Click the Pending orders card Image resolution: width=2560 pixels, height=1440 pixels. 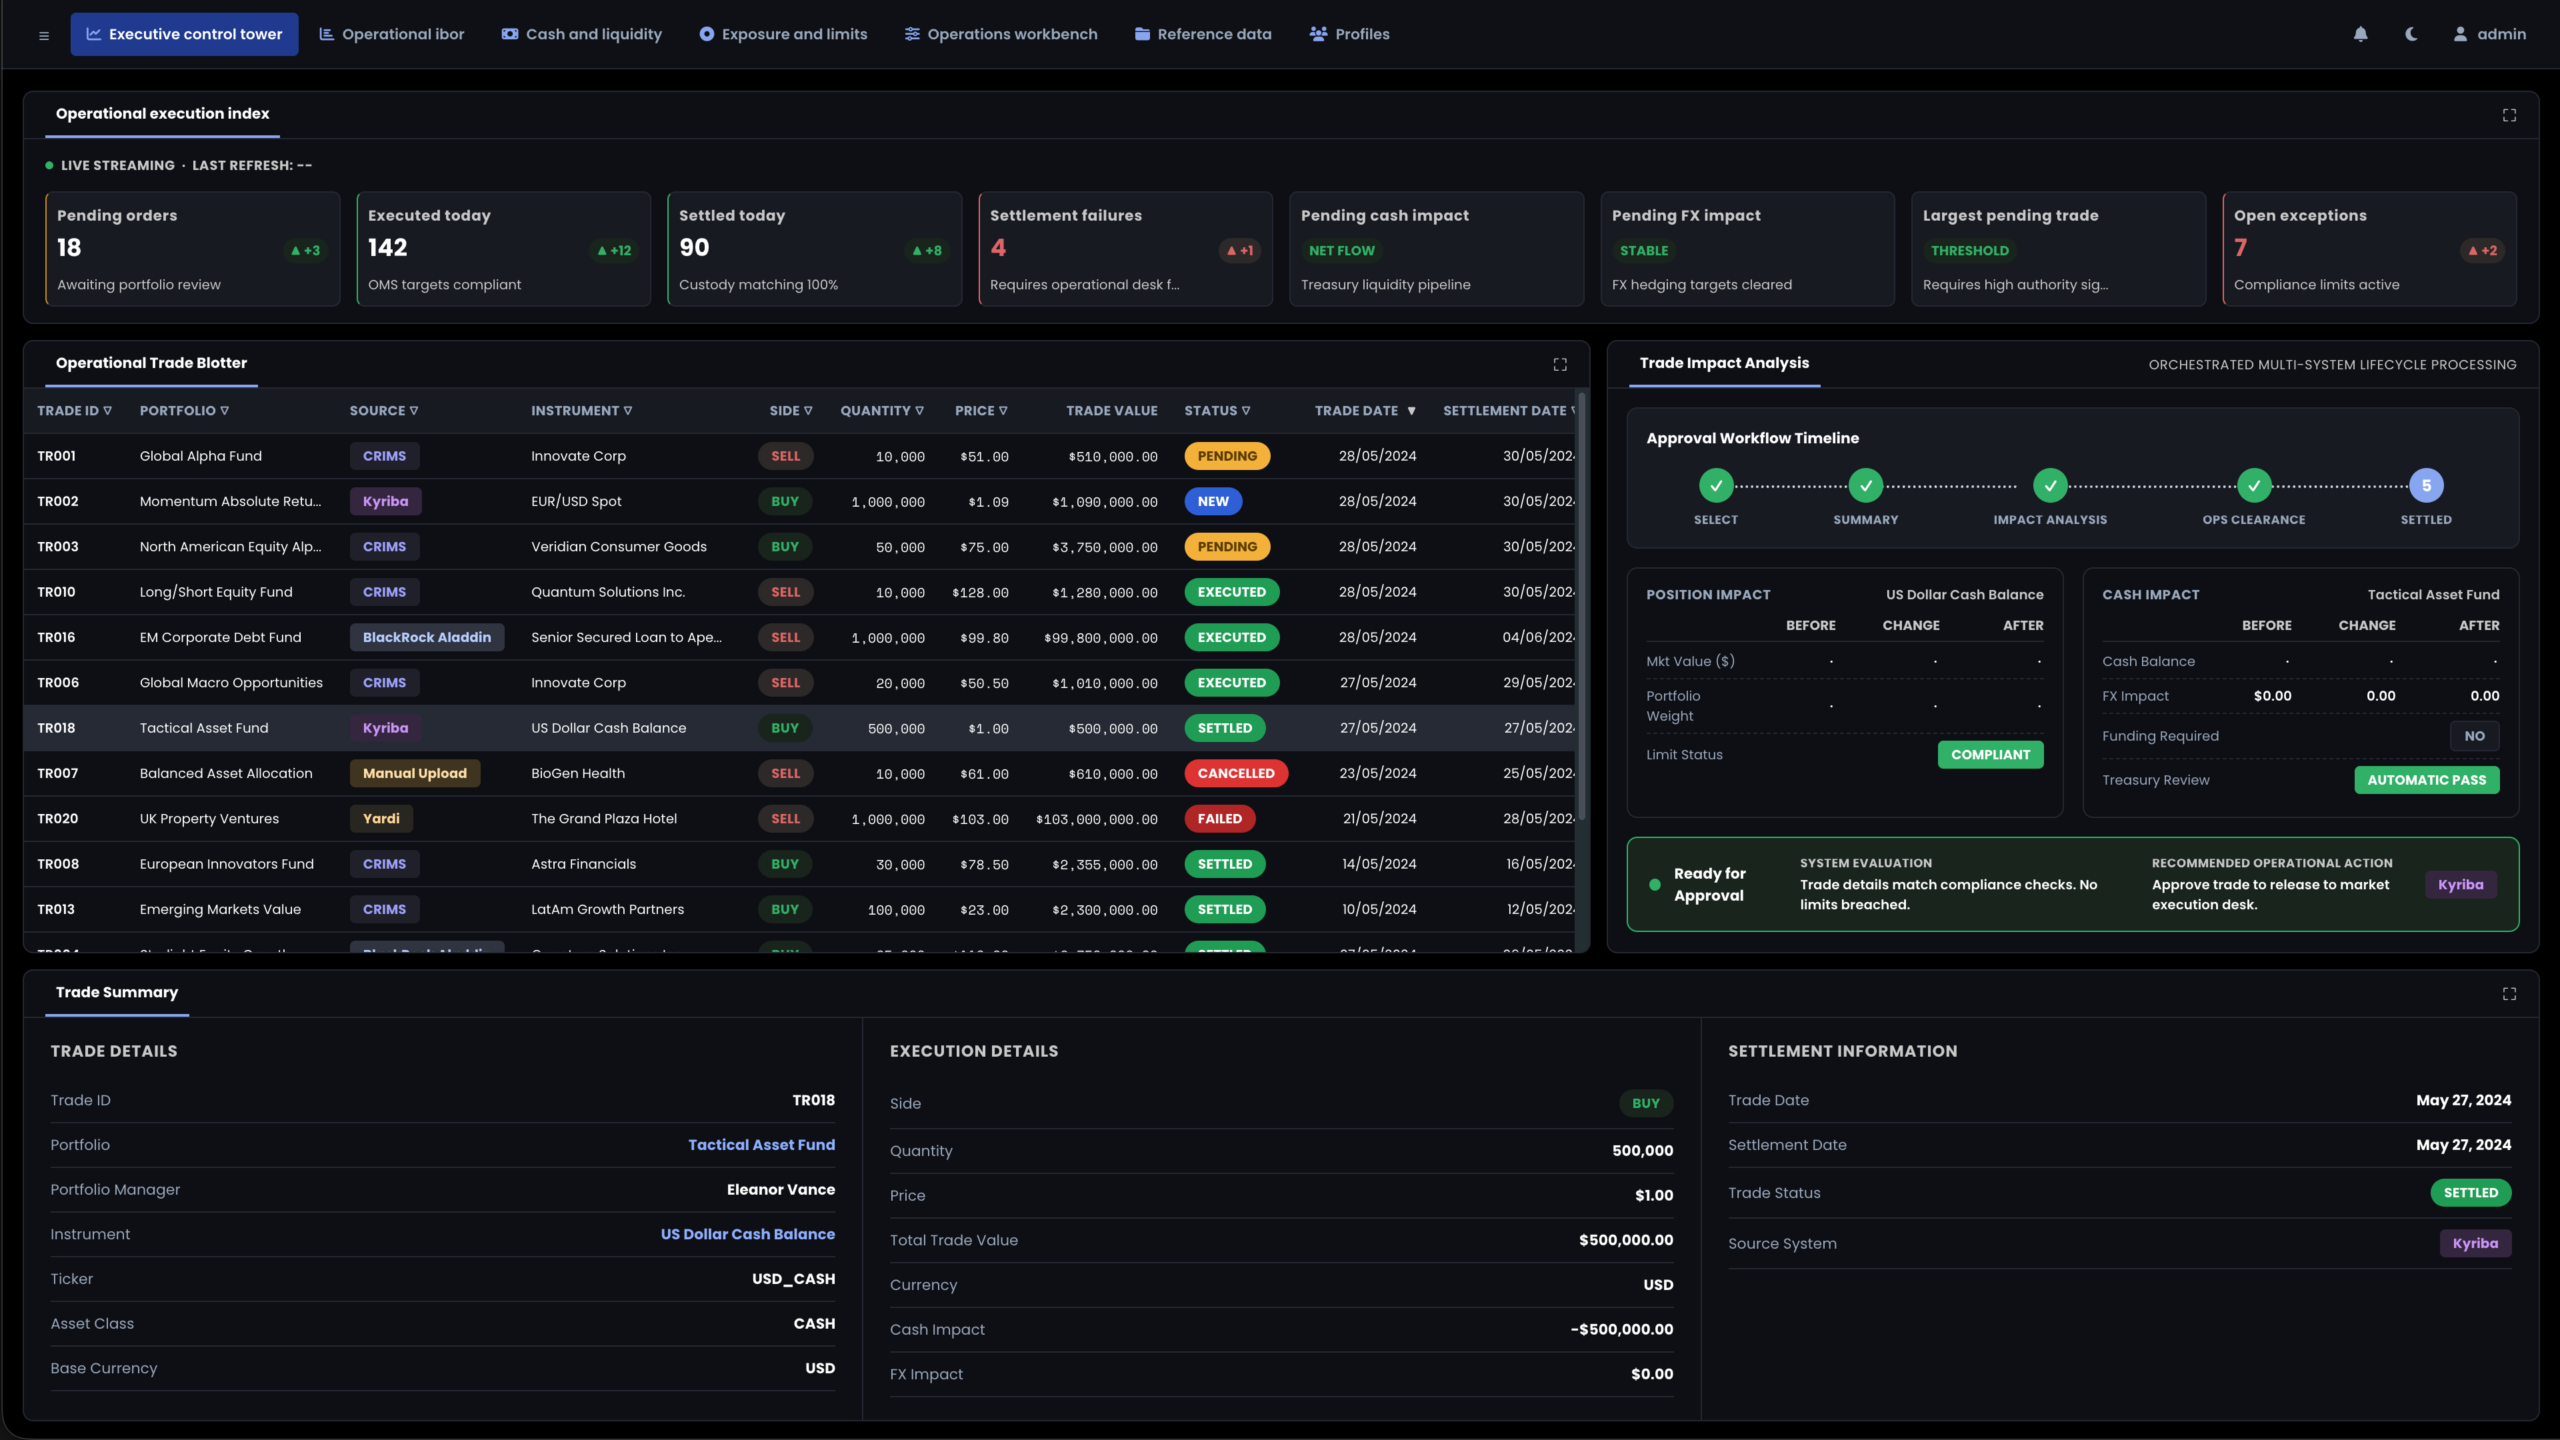[x=192, y=249]
